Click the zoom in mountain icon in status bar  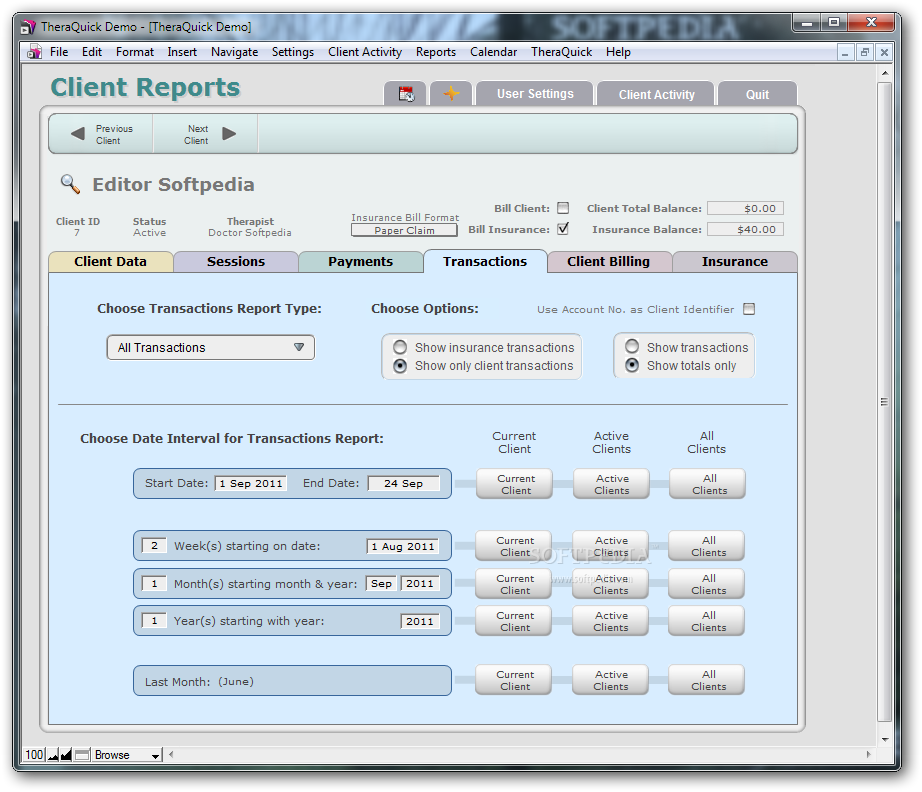pyautogui.click(x=66, y=754)
